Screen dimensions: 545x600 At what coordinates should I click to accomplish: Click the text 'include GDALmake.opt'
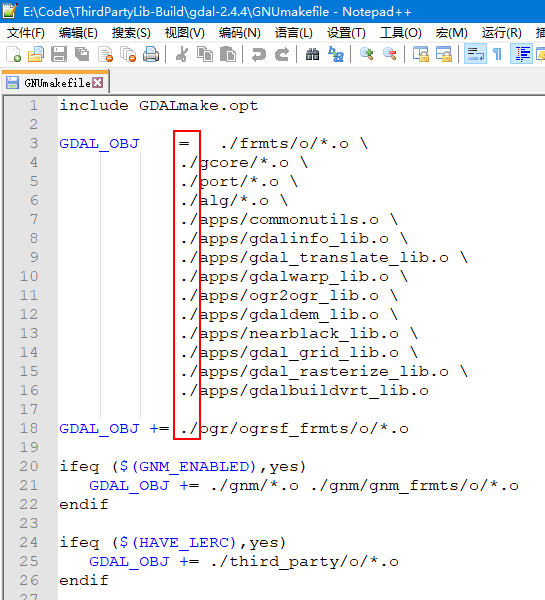click(x=158, y=105)
